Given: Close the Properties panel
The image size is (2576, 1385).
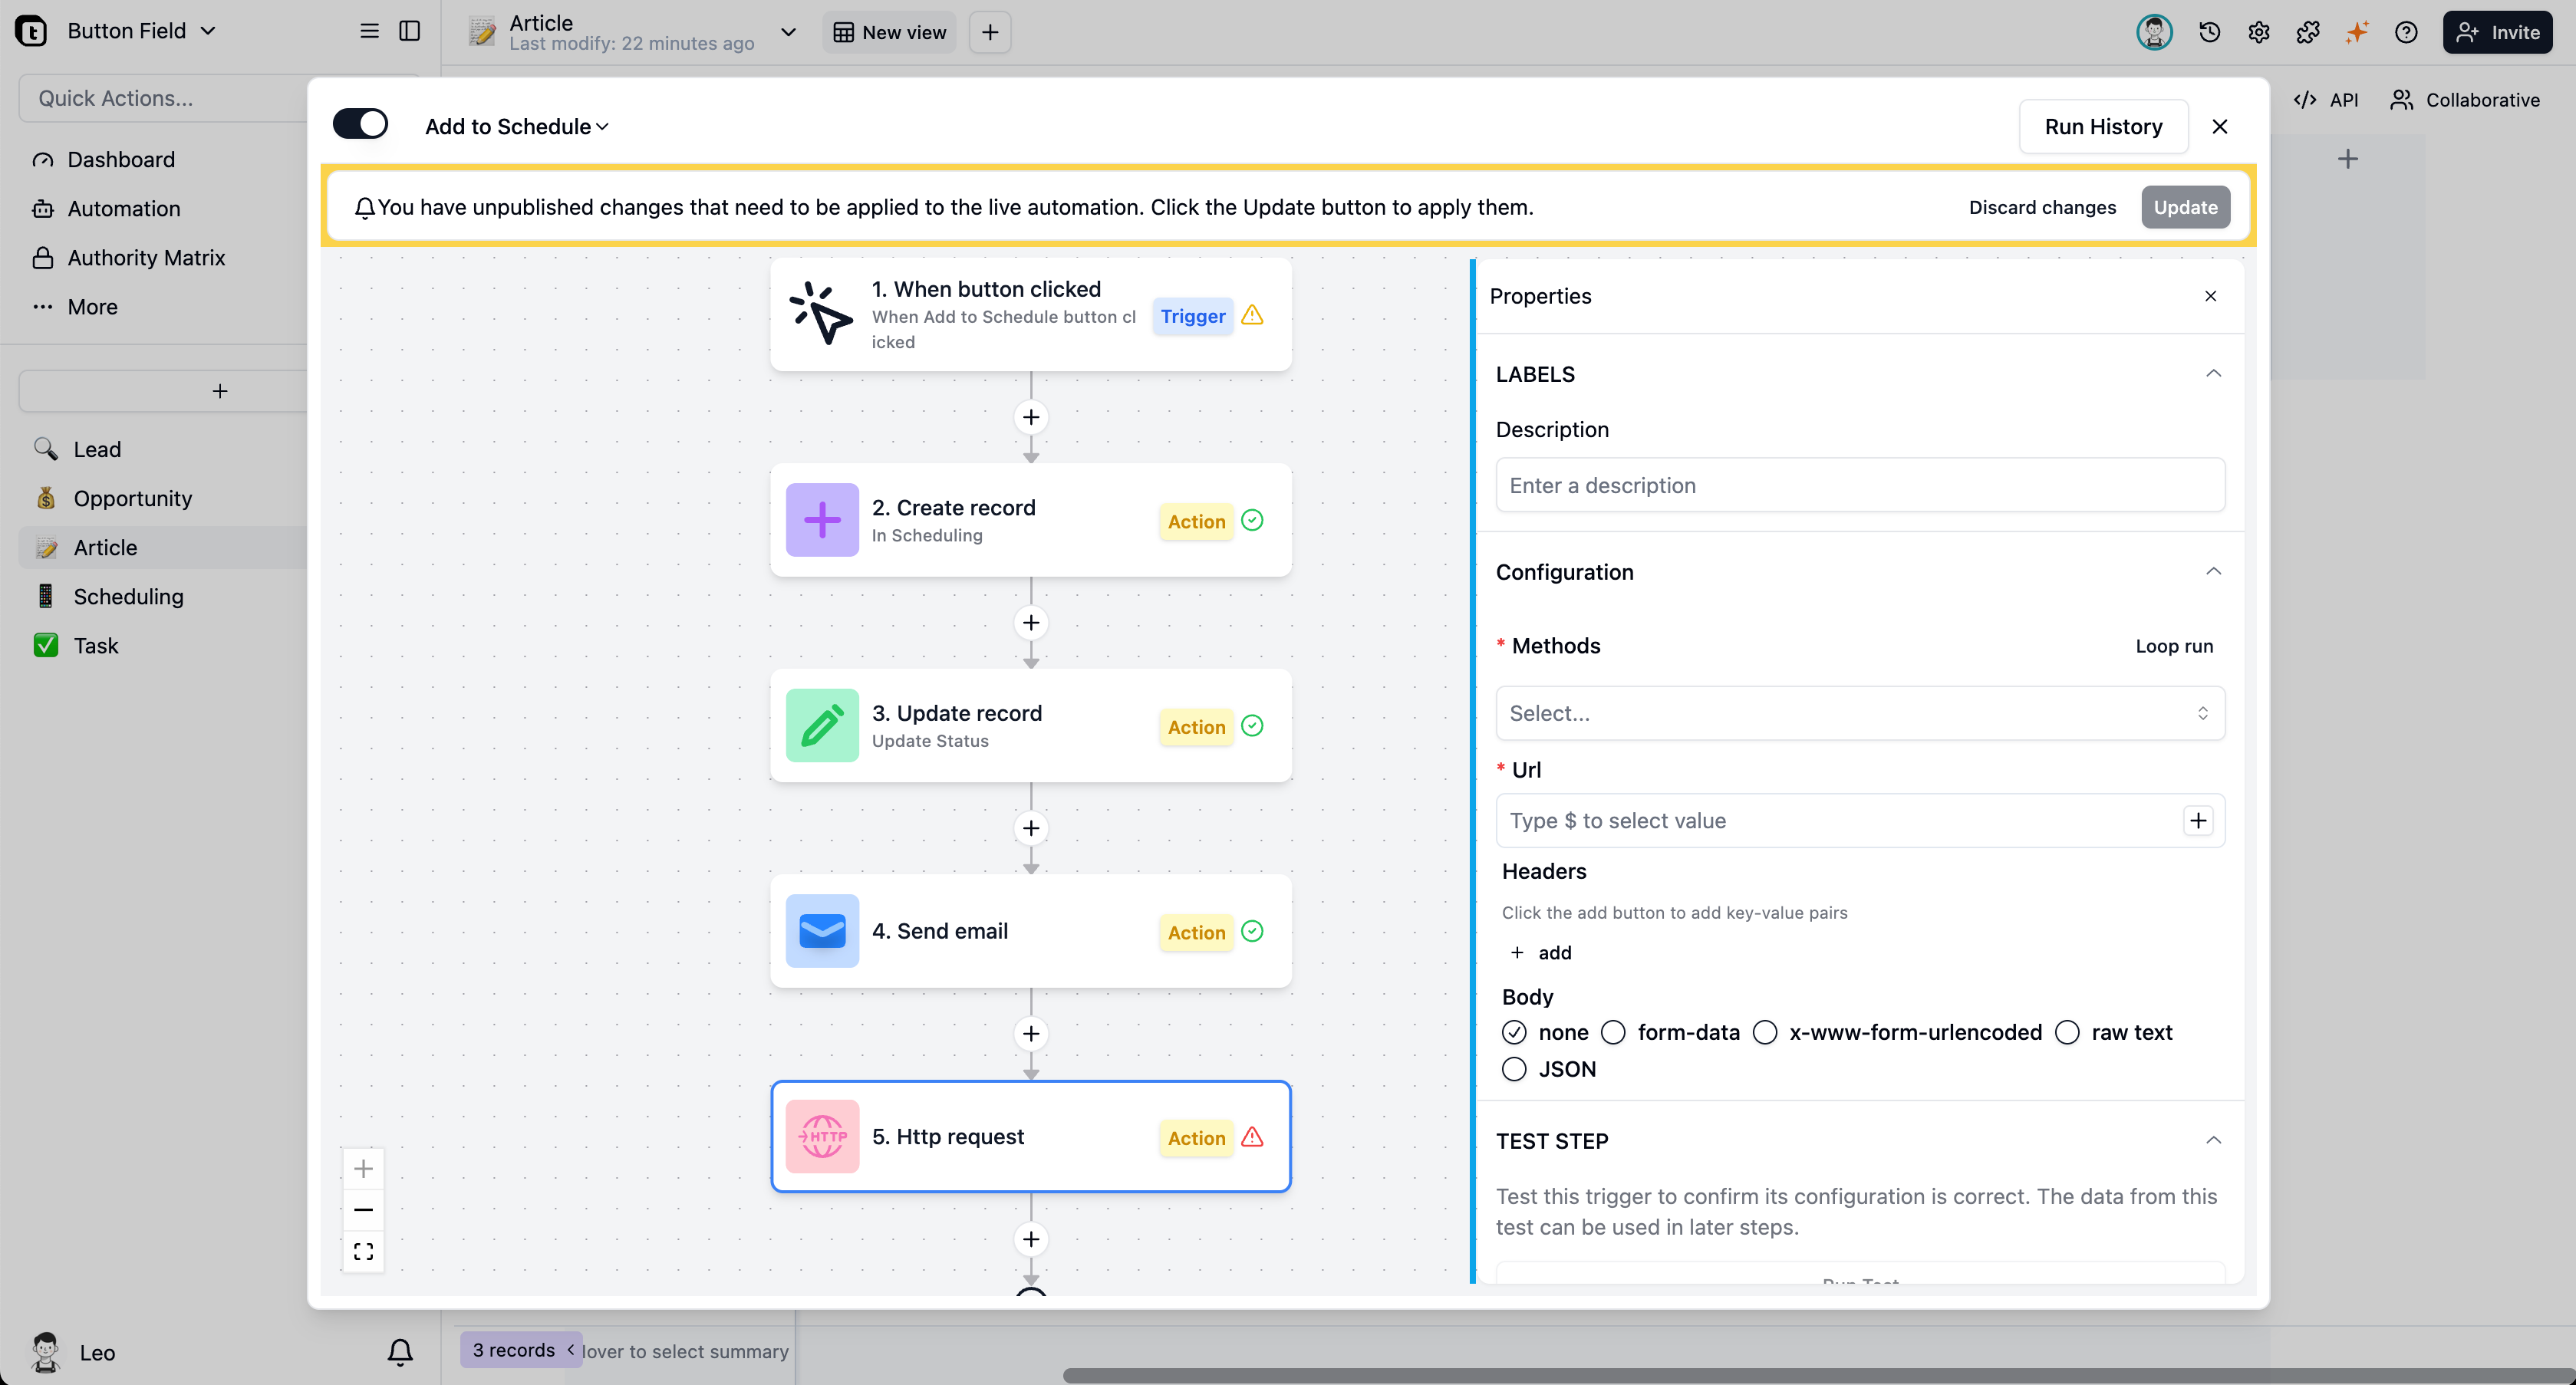Looking at the screenshot, I should pos(2210,296).
